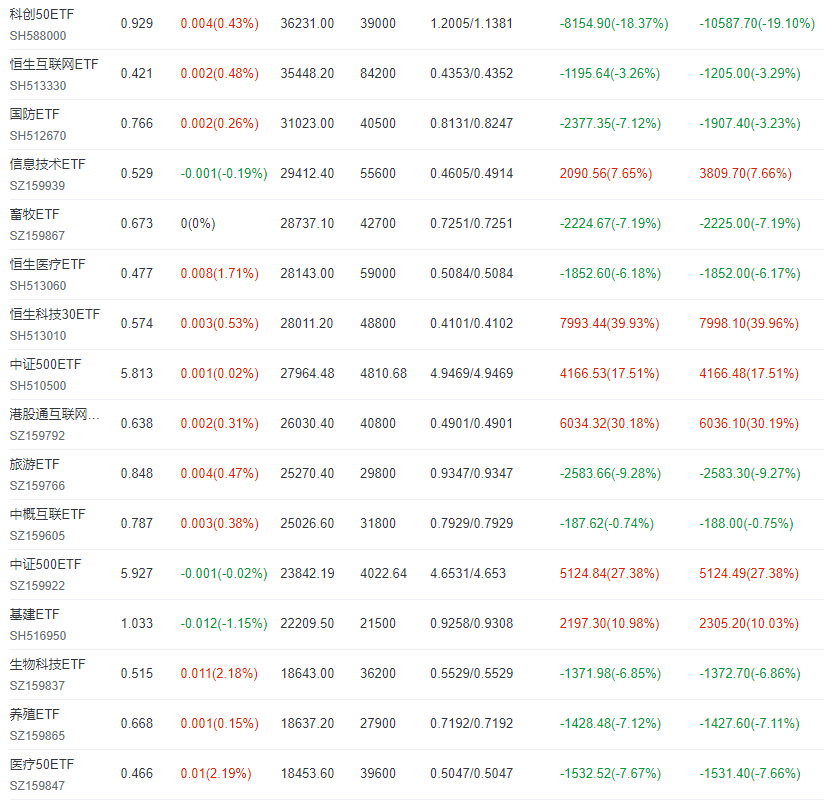The image size is (824, 800).
Task: Click the code SH588000
Action: 38,36
